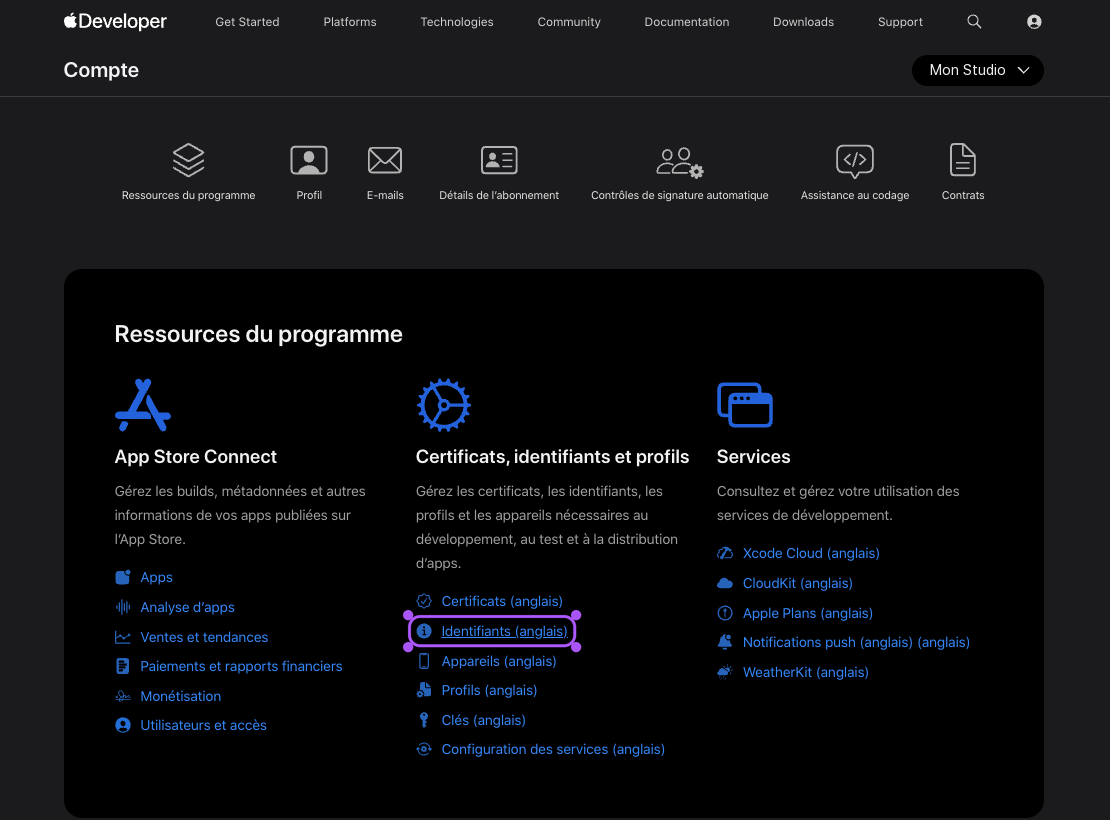Click the WeatherKit weather icon
1110x820 pixels.
tap(725, 672)
